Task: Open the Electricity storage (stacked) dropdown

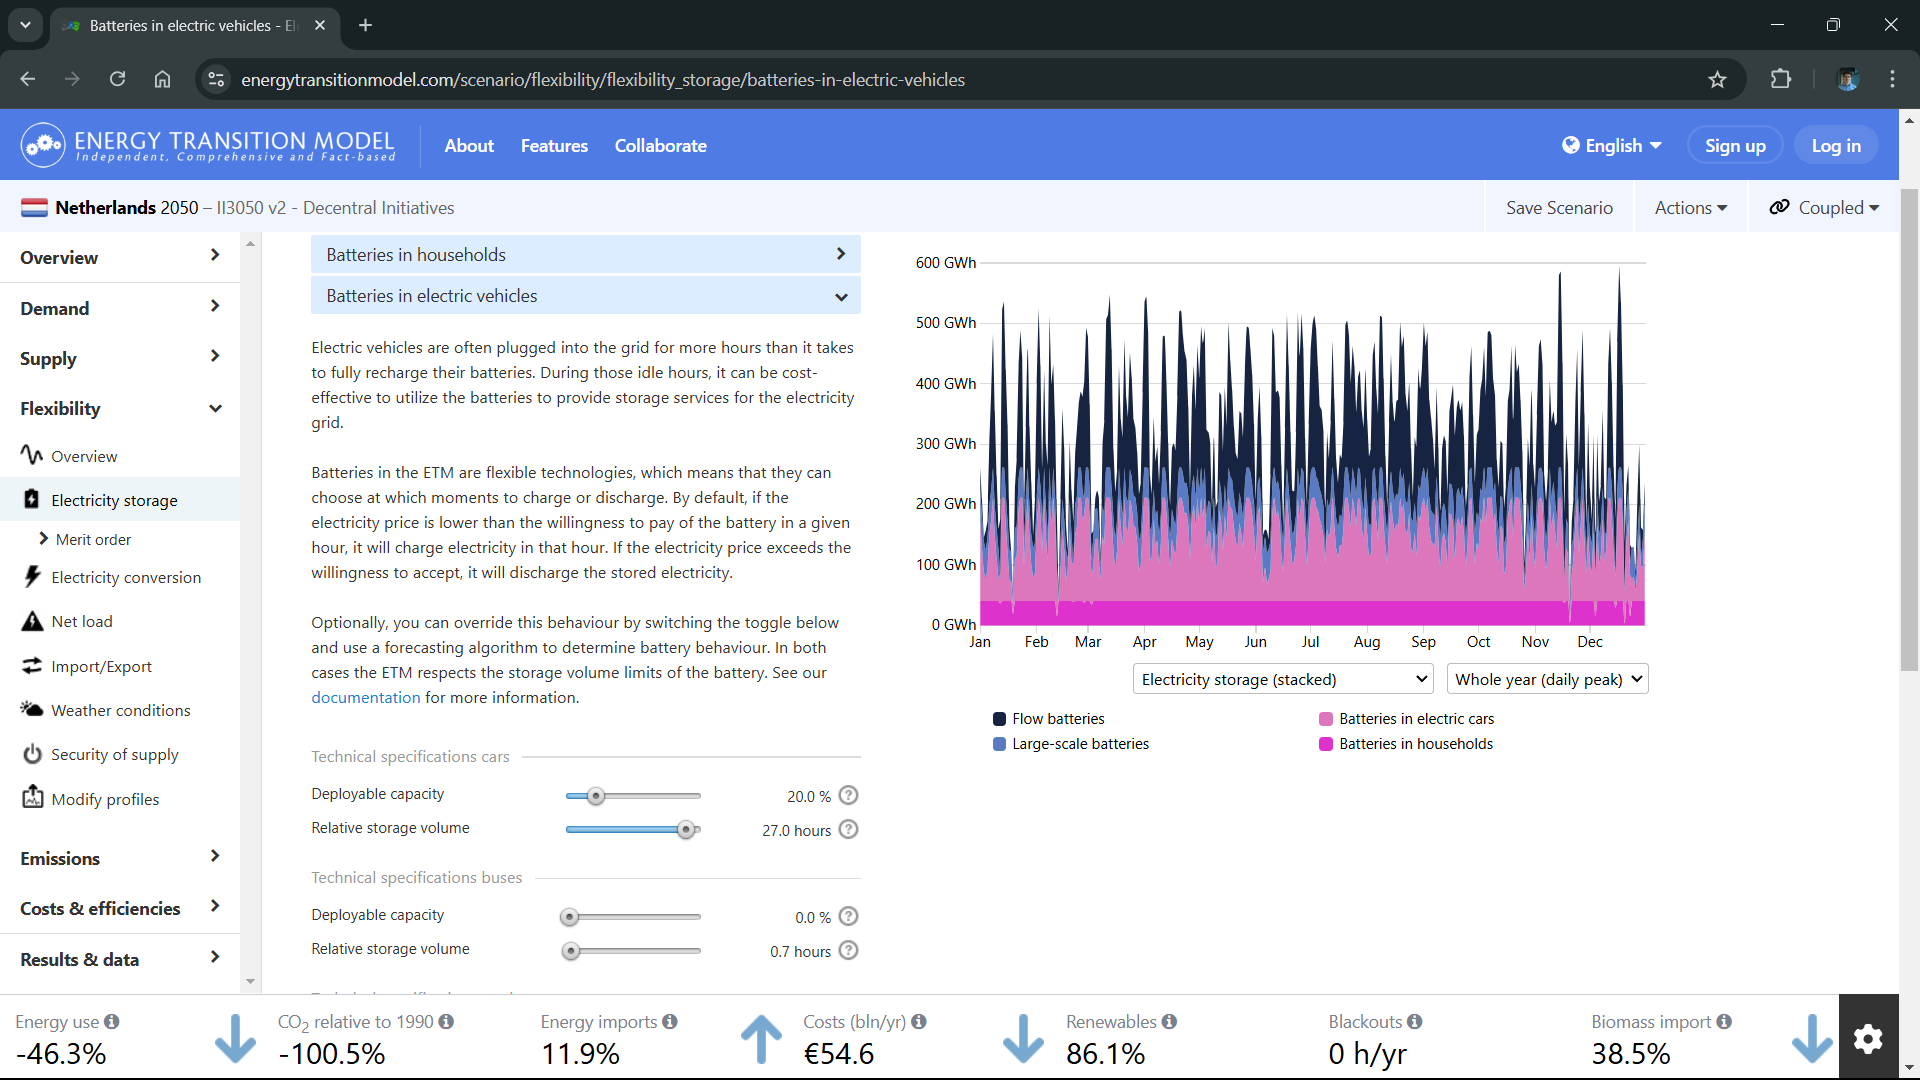Action: pyautogui.click(x=1283, y=679)
